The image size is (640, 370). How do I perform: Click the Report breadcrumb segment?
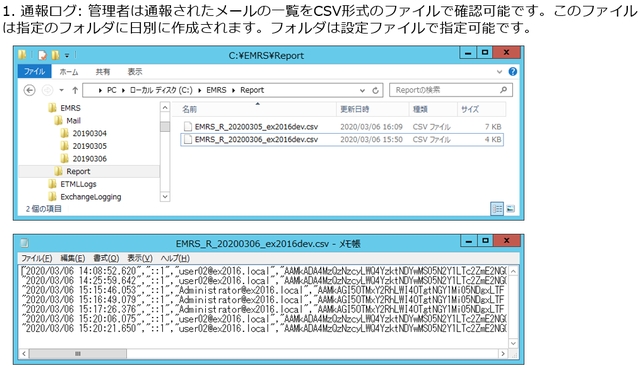pyautogui.click(x=252, y=90)
